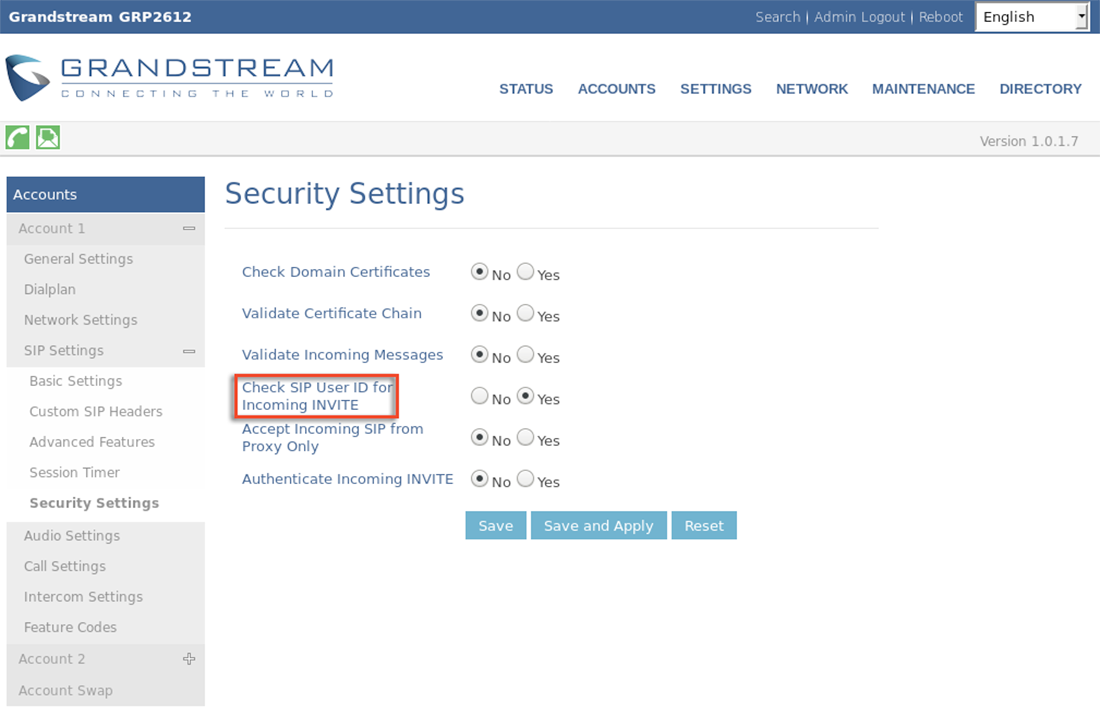This screenshot has width=1100, height=716.
Task: Click Admin Logout link
Action: 859,17
